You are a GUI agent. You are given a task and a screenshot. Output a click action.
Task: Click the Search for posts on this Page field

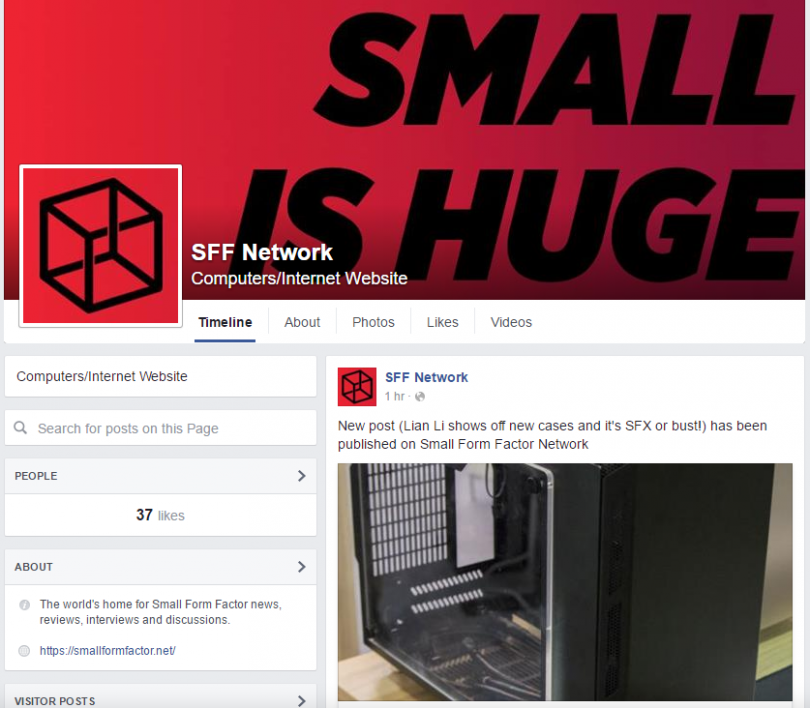coord(161,428)
